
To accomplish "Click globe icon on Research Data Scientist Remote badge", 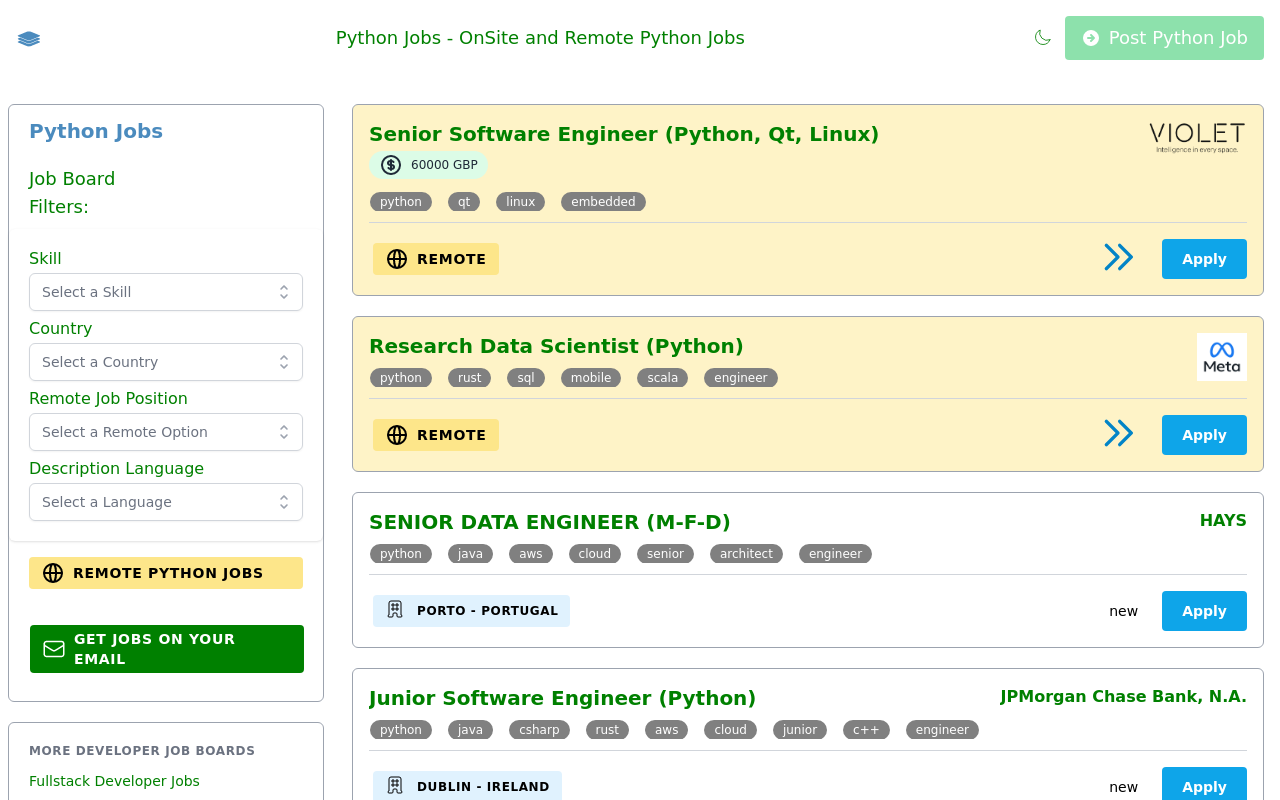I will click(397, 435).
